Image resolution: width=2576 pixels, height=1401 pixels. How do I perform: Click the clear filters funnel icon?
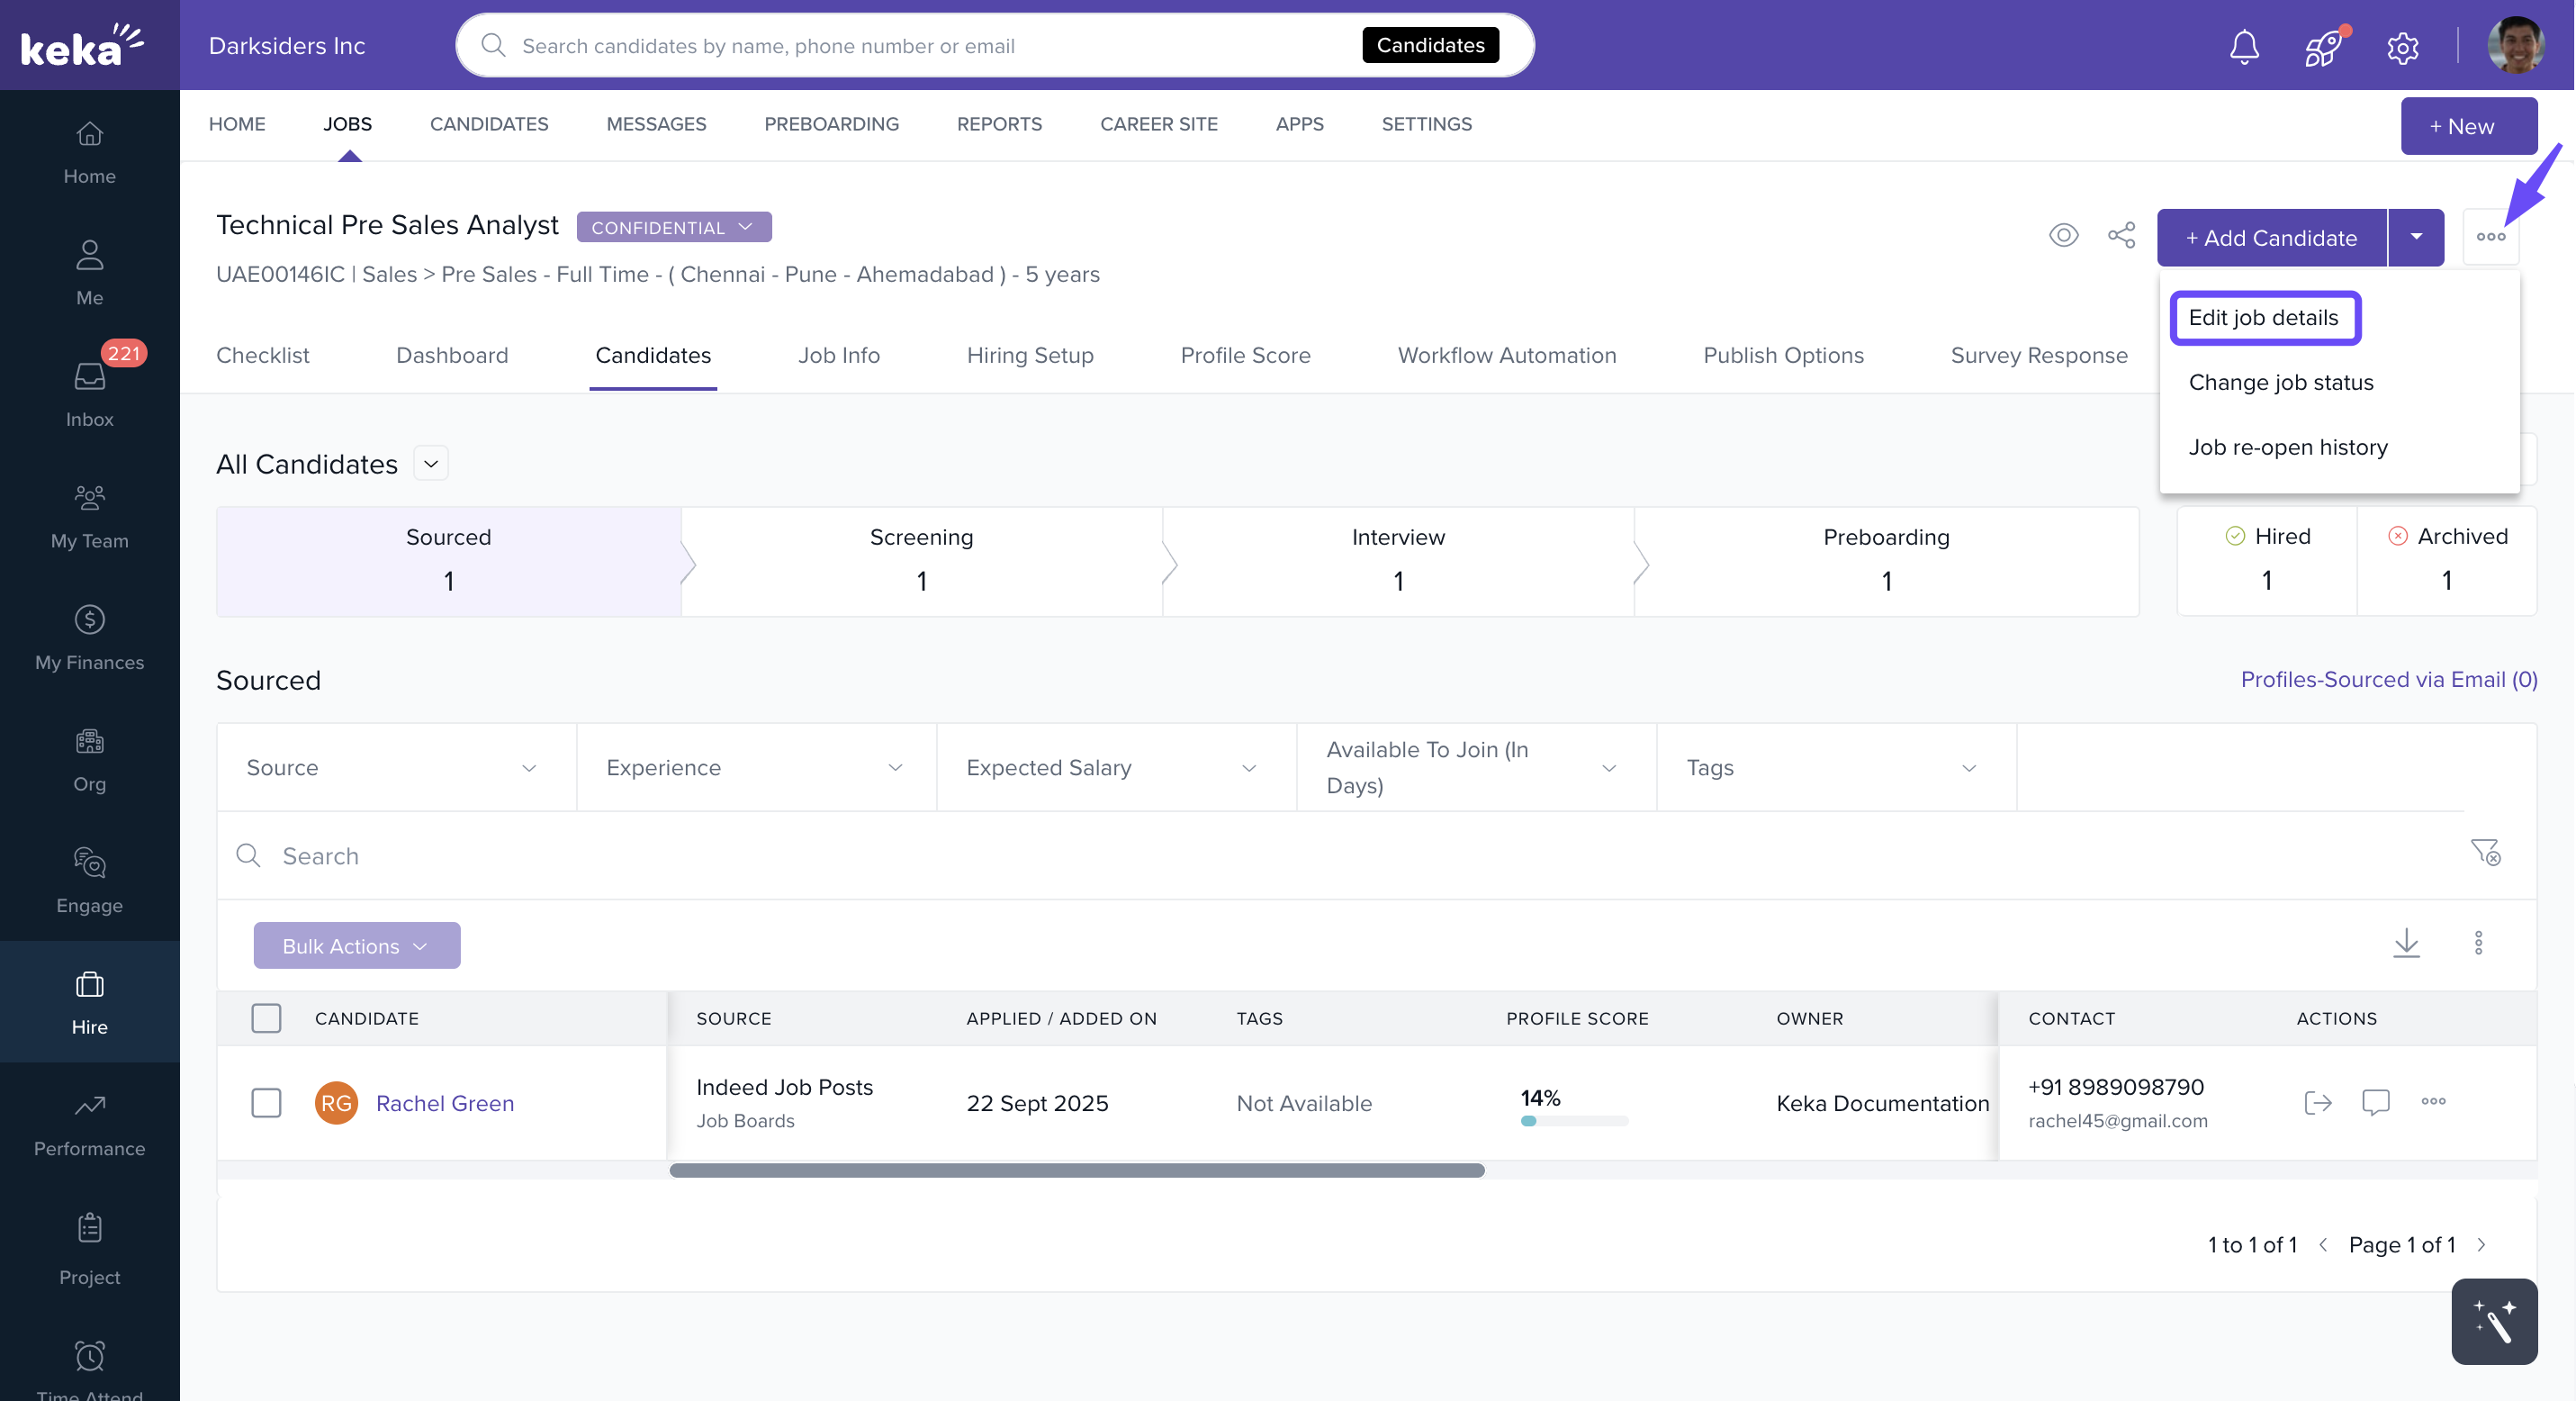pyautogui.click(x=2485, y=853)
